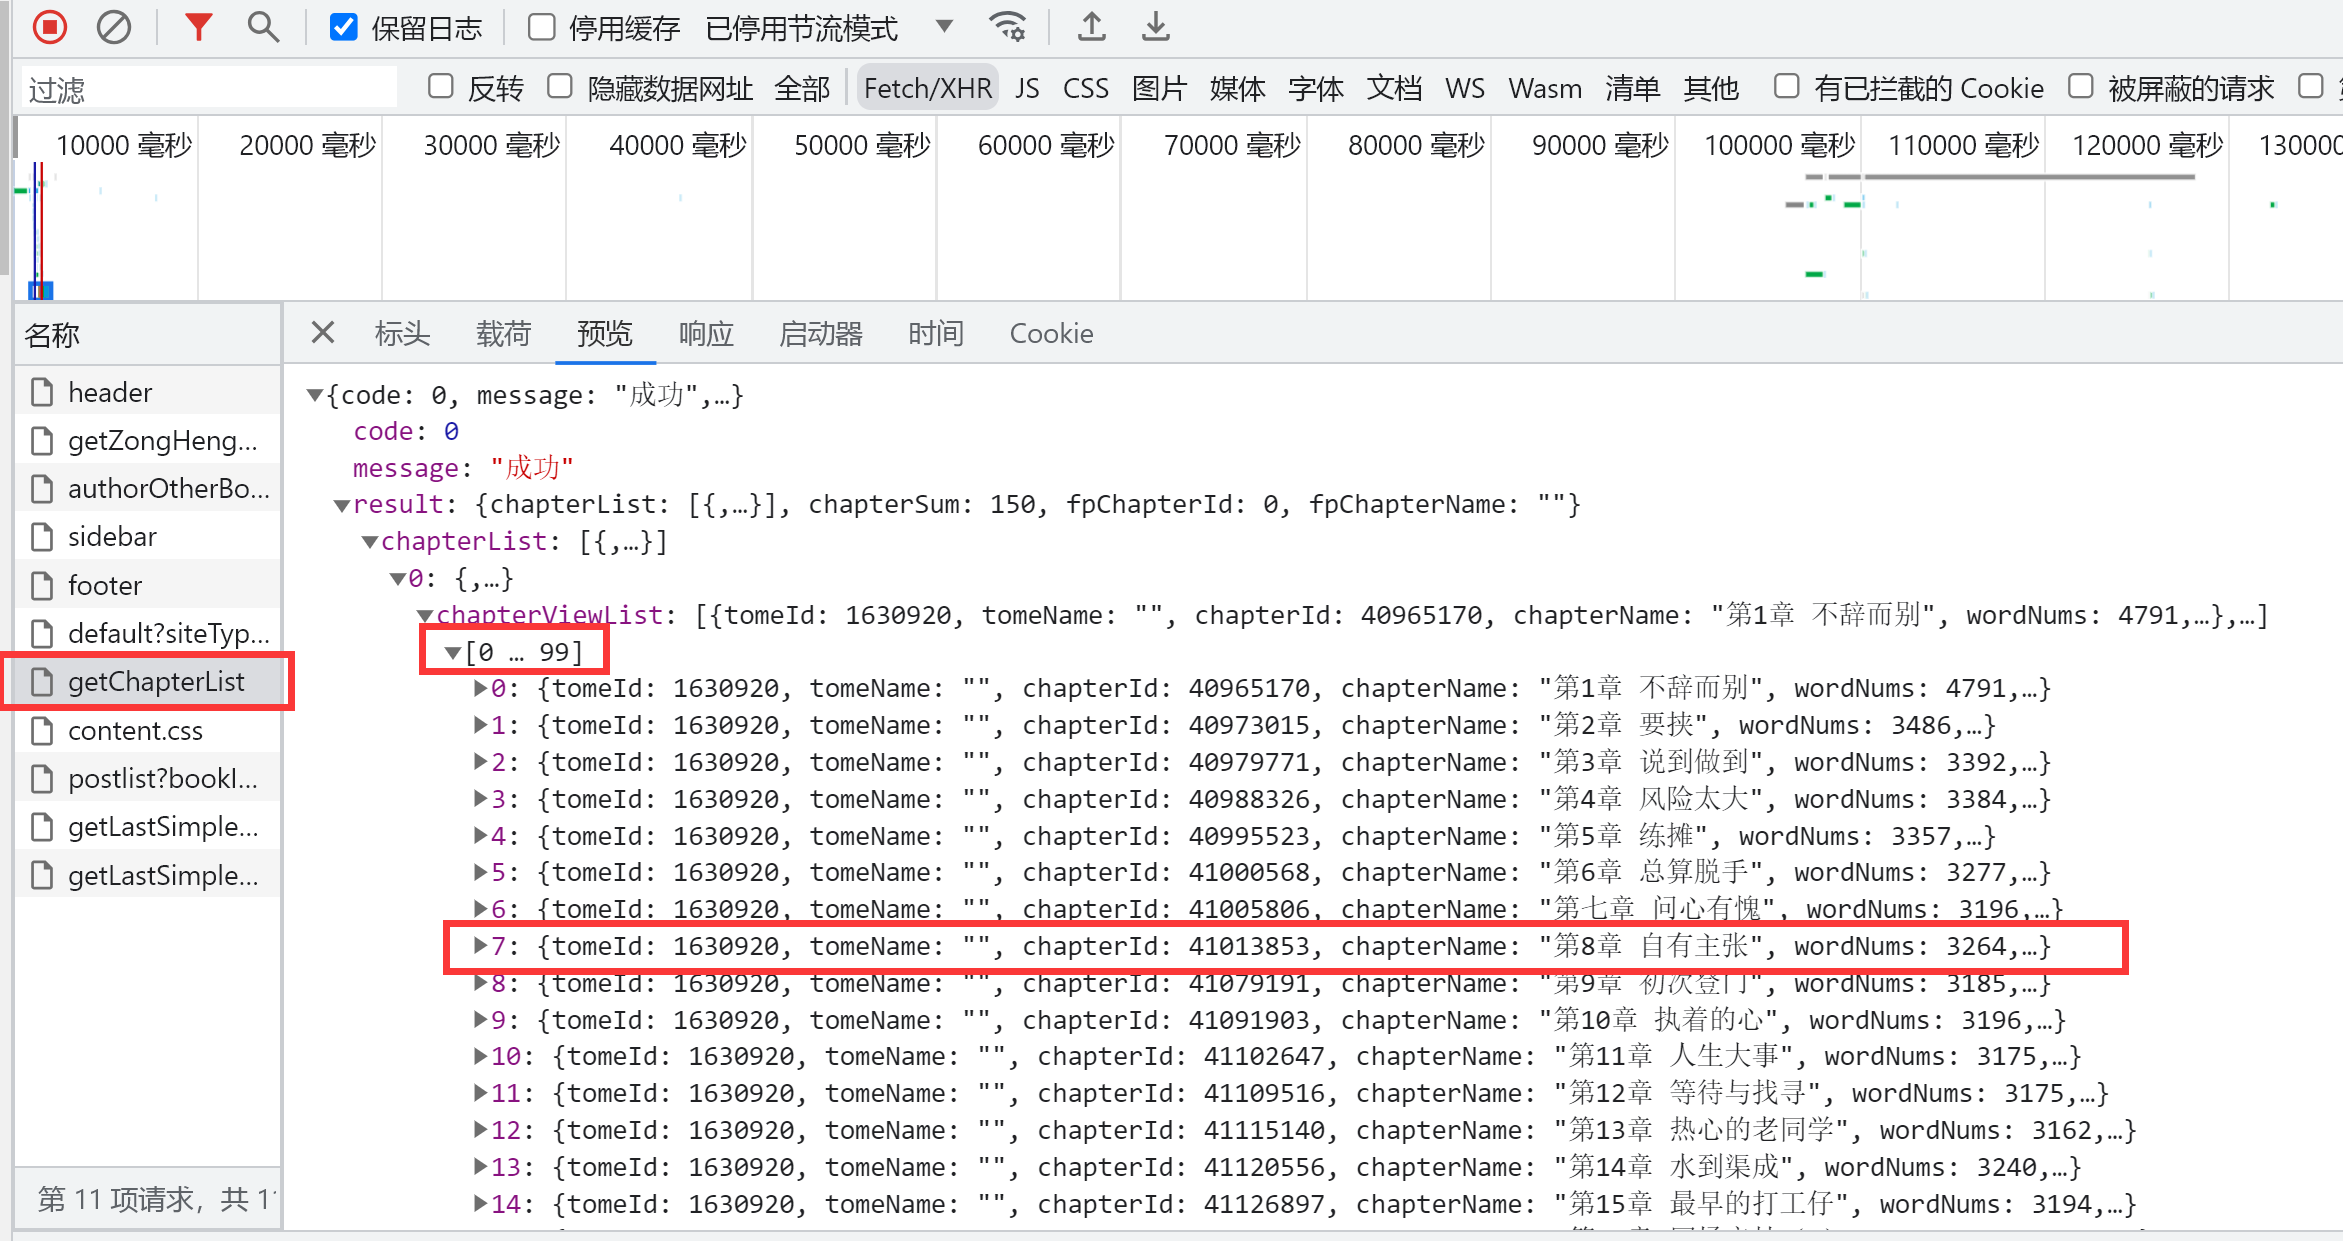Clear the network log
Image resolution: width=2343 pixels, height=1241 pixels.
[113, 27]
